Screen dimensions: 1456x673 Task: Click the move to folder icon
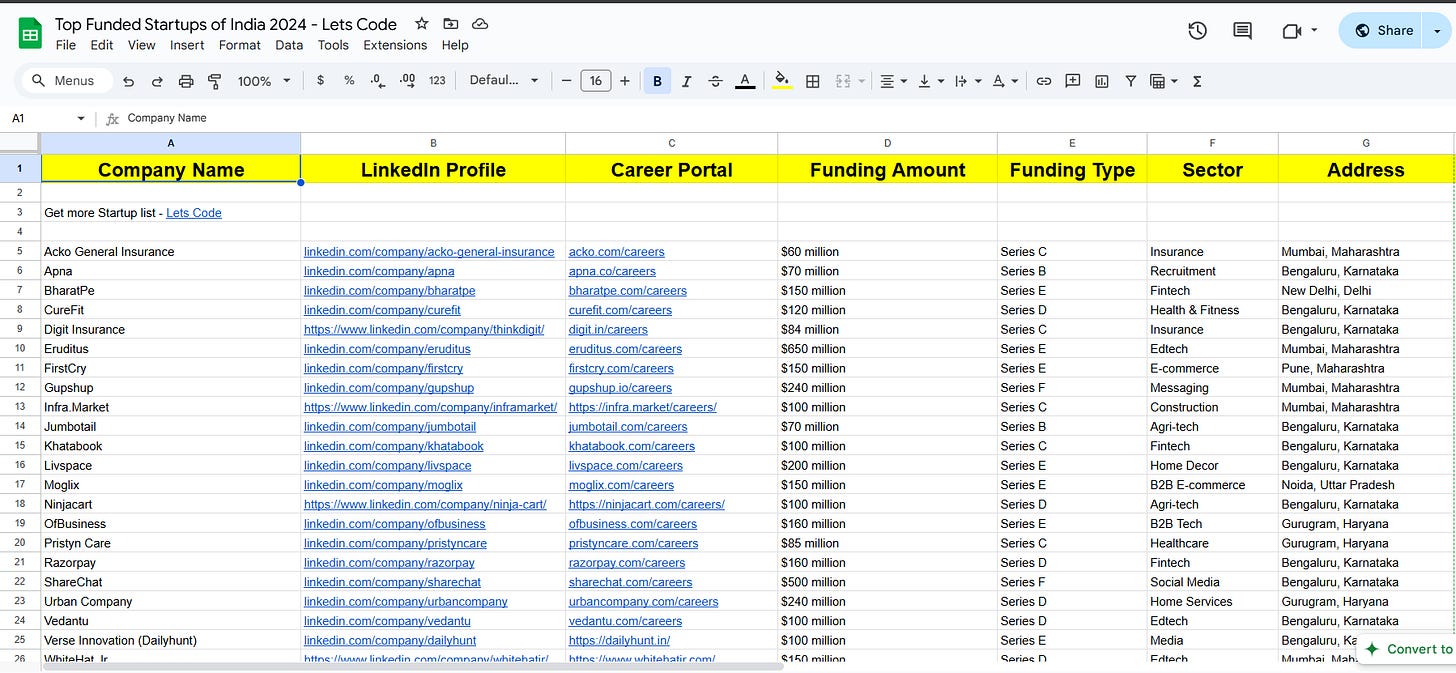coord(451,24)
